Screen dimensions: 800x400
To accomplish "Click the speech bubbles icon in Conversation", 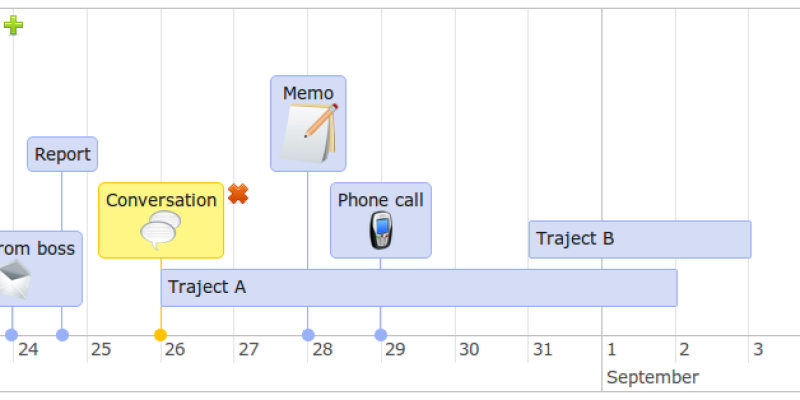I will point(161,230).
